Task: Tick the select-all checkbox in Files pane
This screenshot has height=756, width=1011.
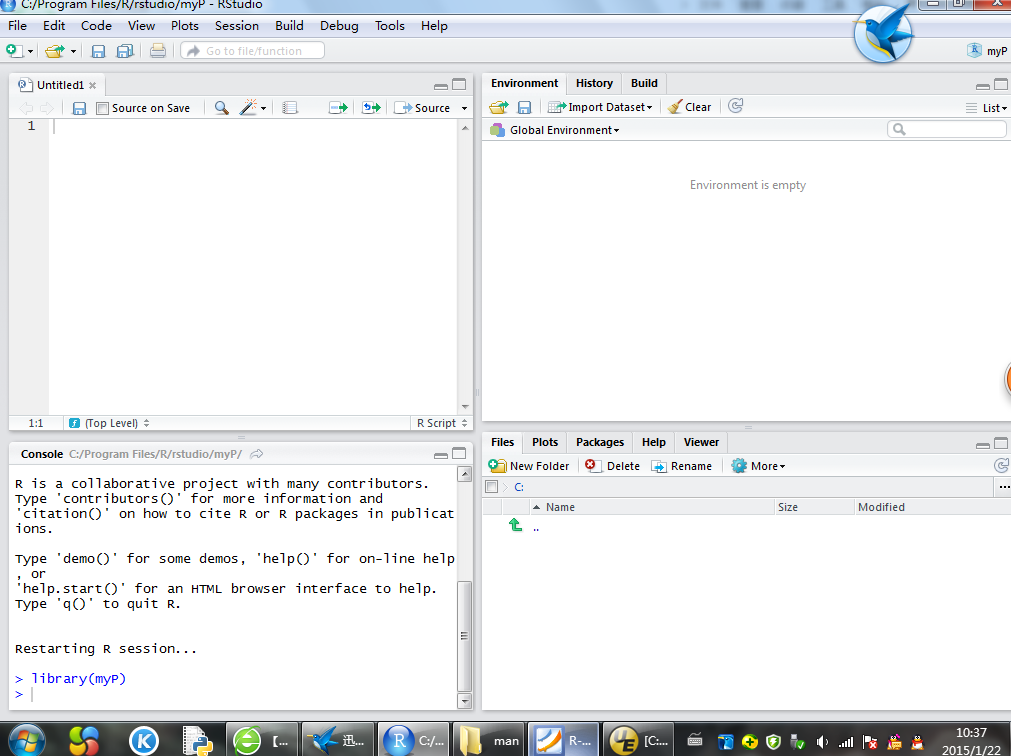Action: pyautogui.click(x=491, y=487)
